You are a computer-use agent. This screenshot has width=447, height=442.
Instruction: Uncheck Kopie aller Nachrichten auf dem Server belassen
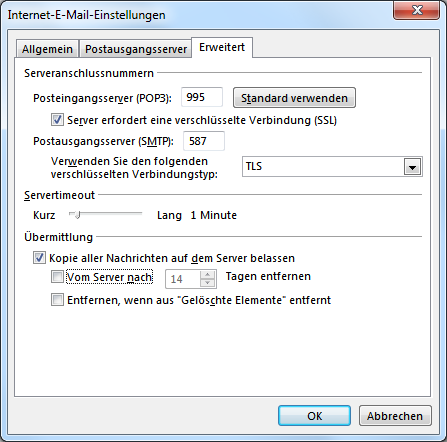39,258
